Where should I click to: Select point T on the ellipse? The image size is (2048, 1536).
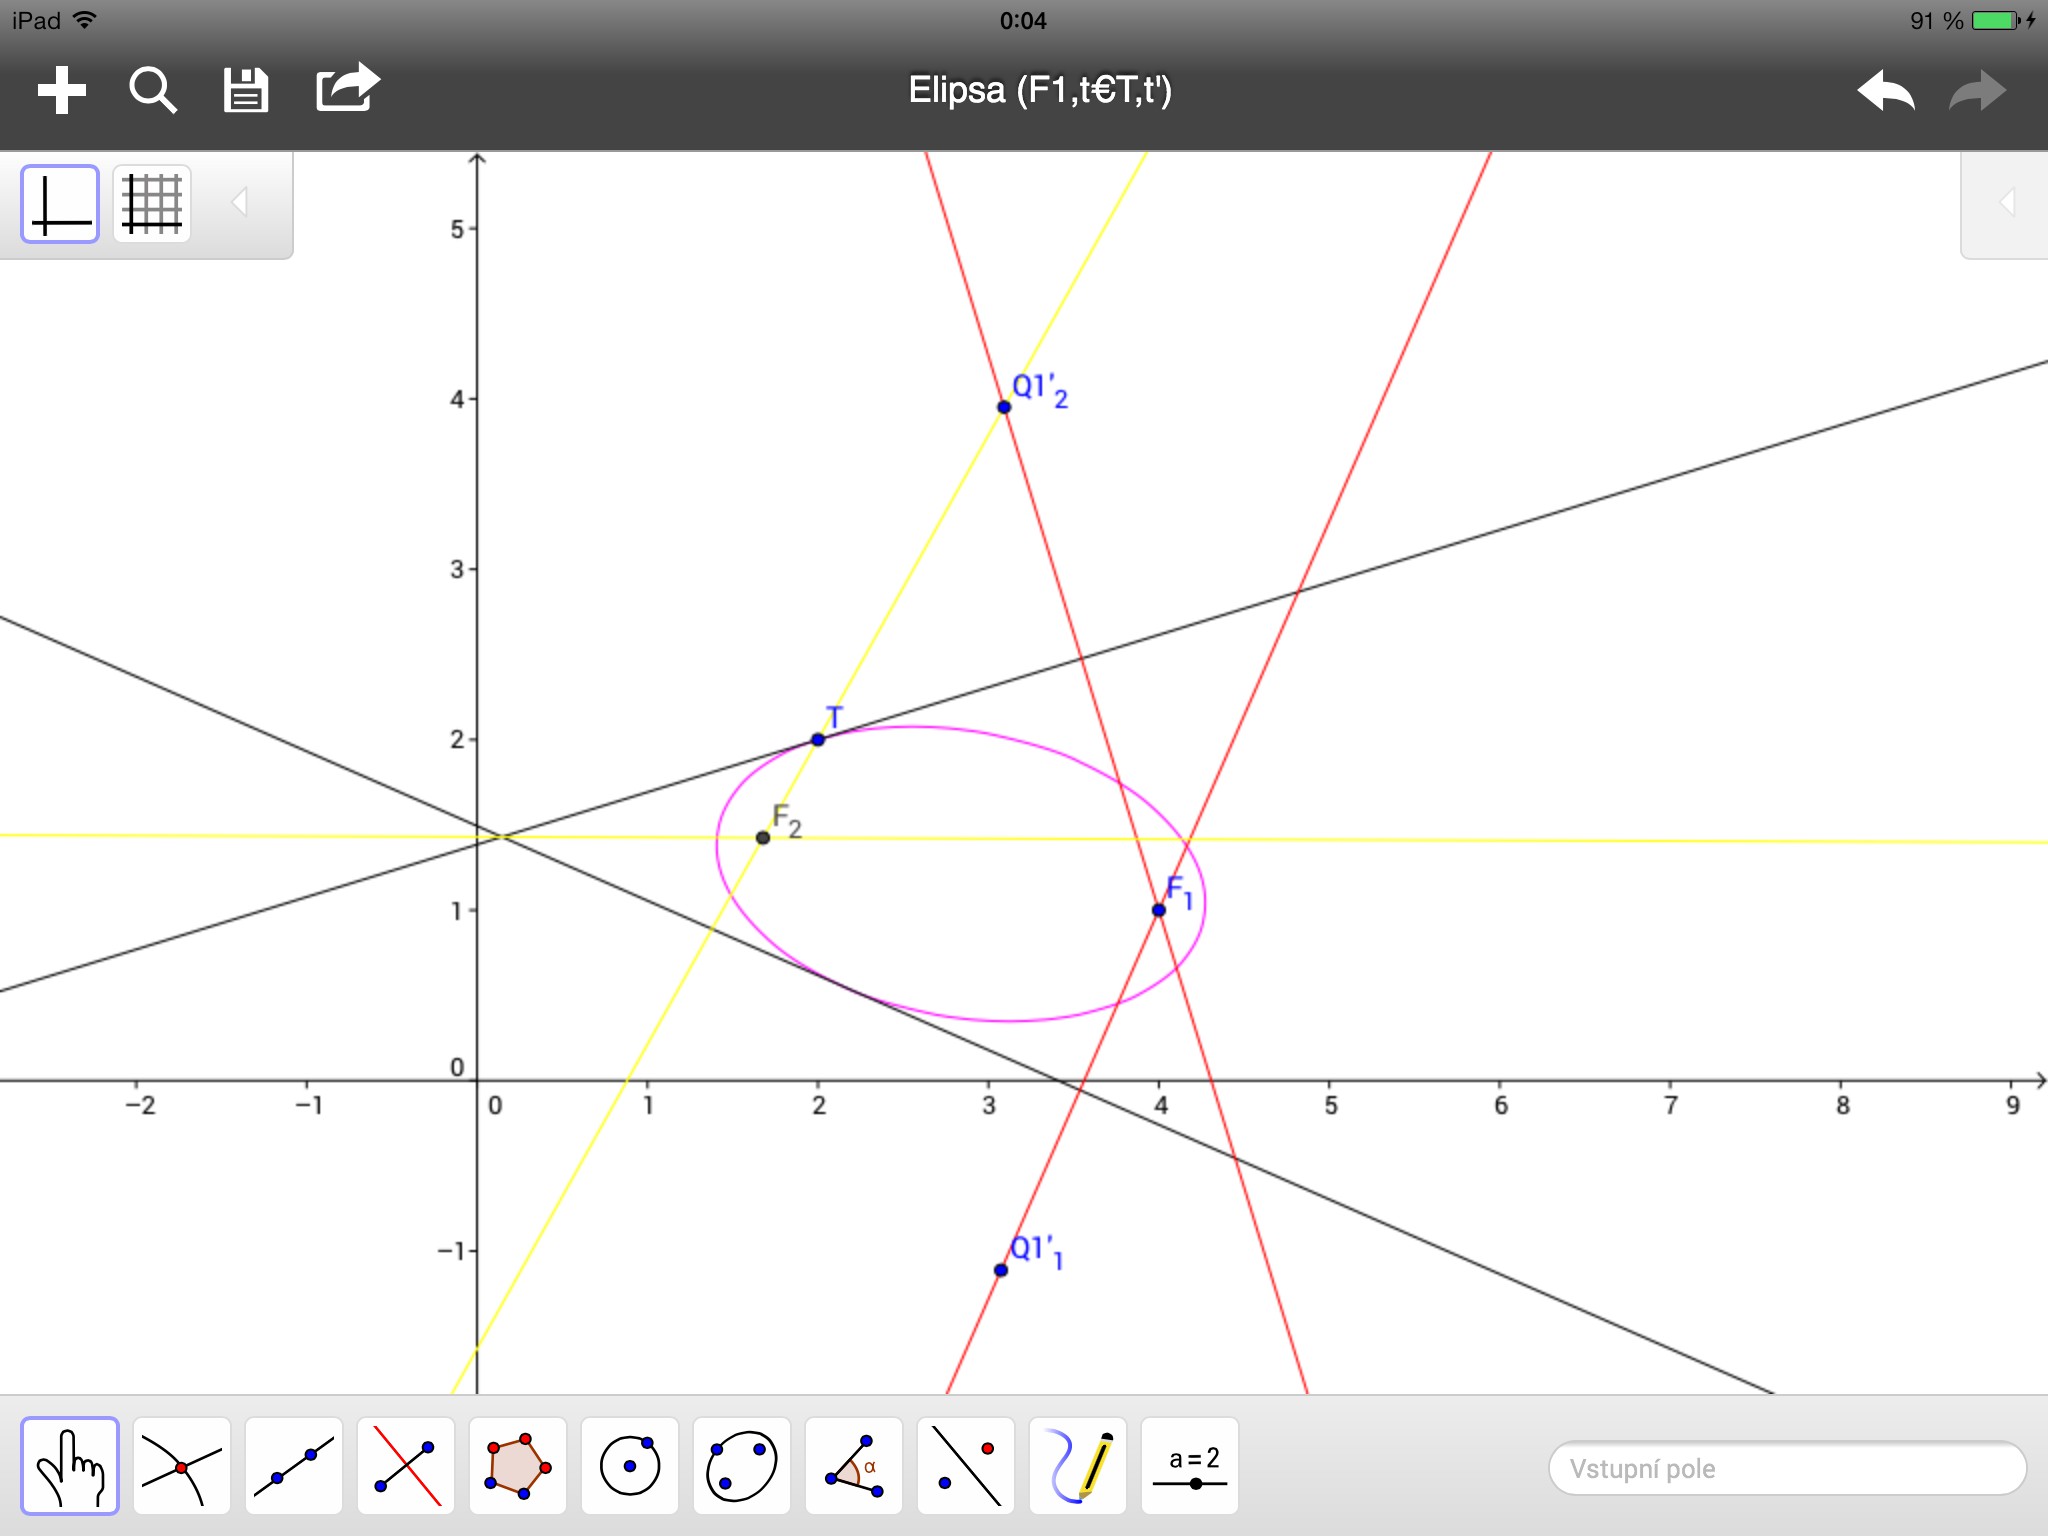(x=818, y=740)
